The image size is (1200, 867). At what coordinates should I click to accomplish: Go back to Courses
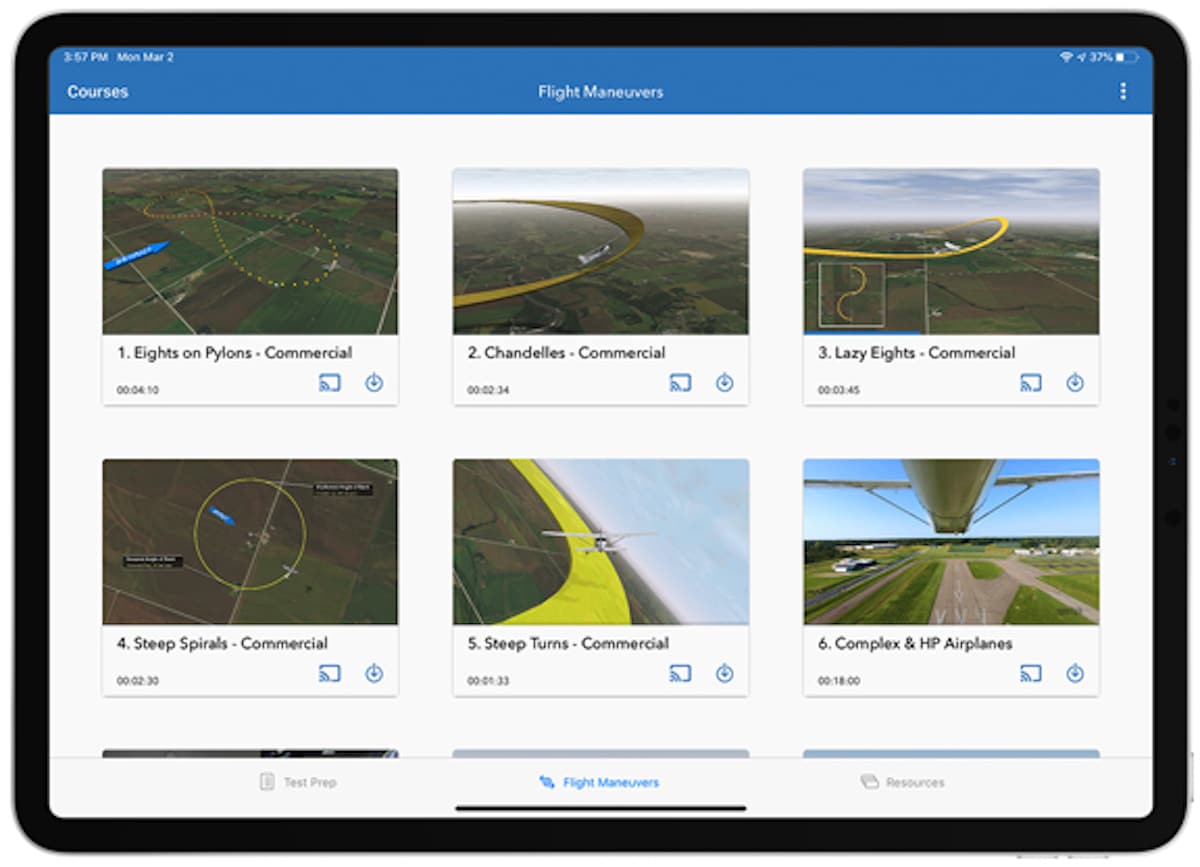[x=97, y=91]
